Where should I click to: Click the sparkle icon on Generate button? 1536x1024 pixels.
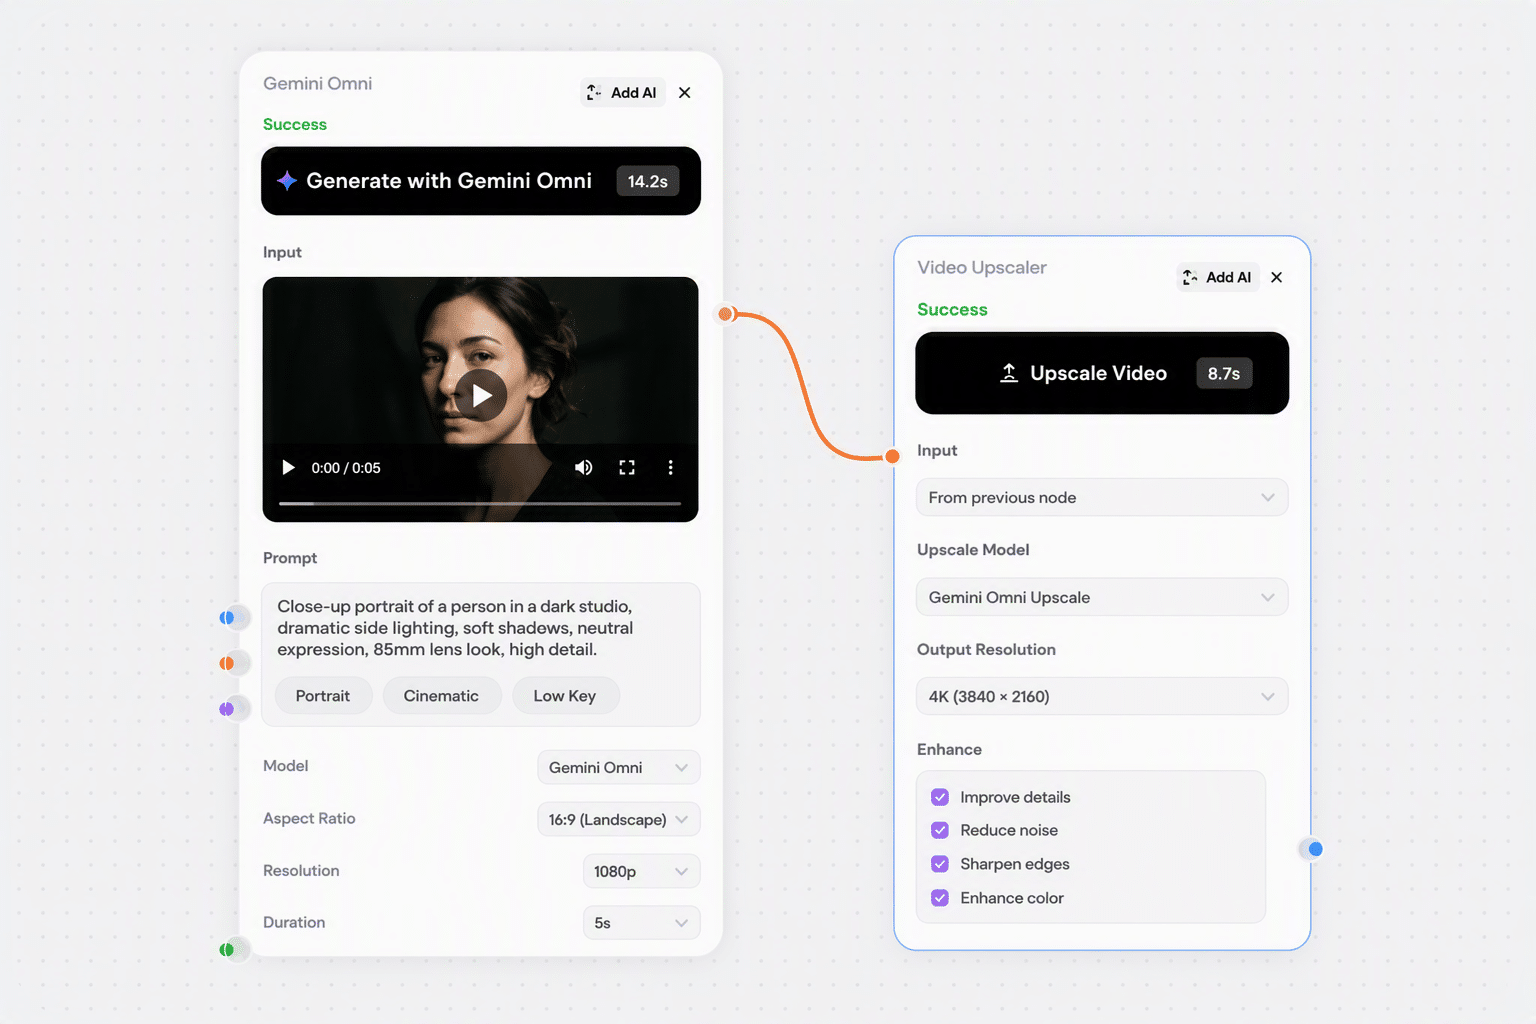(287, 181)
